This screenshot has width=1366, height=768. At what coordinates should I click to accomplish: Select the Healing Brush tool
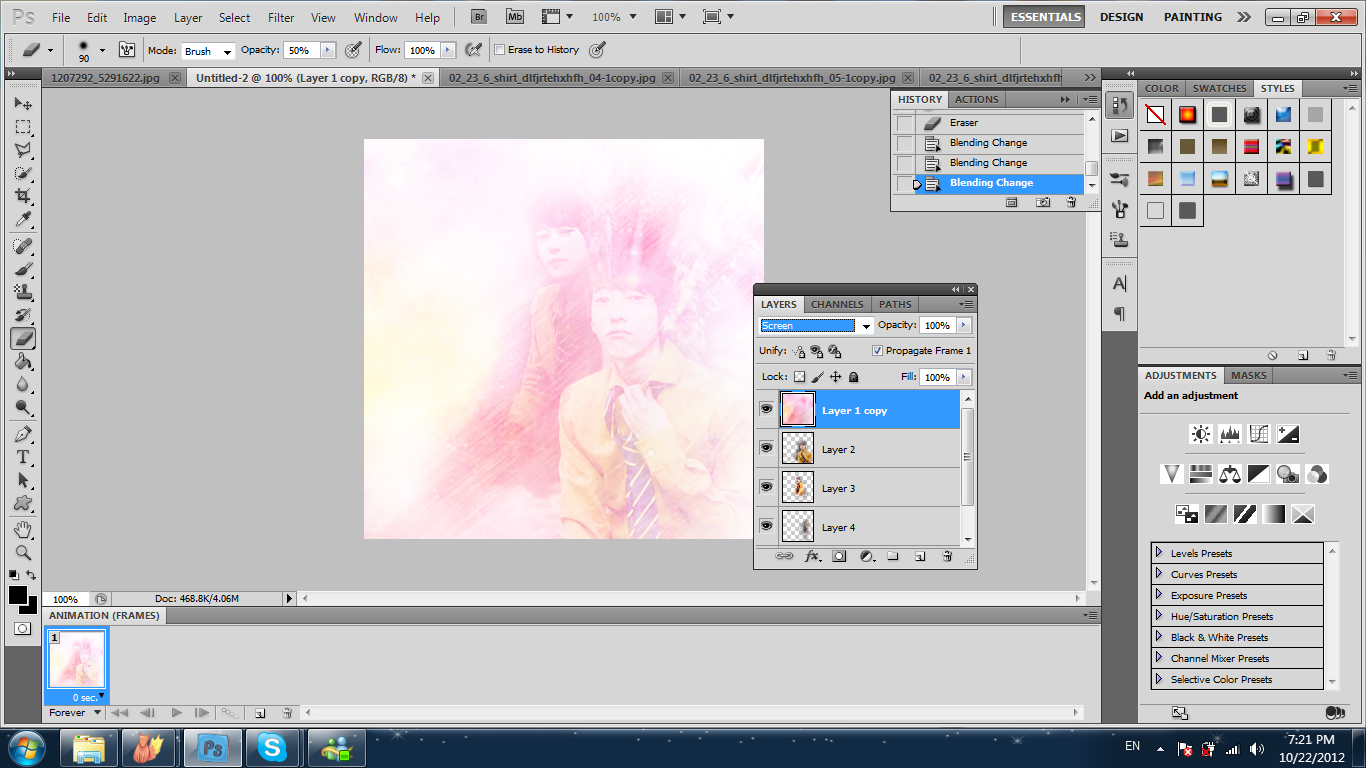click(23, 246)
